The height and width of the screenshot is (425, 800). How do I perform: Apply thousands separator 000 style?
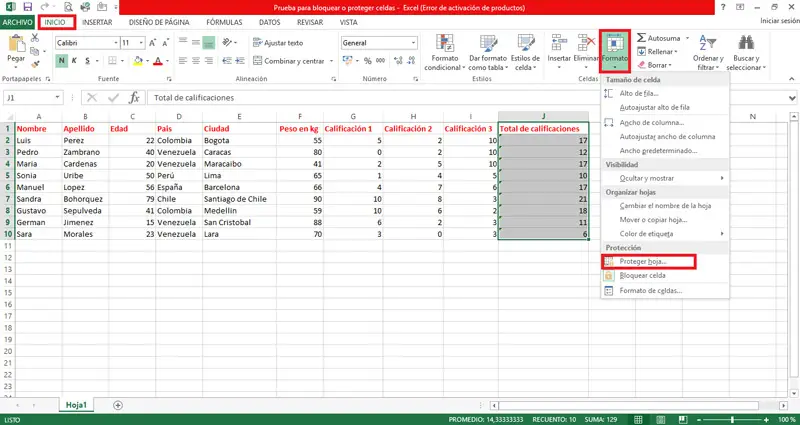[381, 61]
